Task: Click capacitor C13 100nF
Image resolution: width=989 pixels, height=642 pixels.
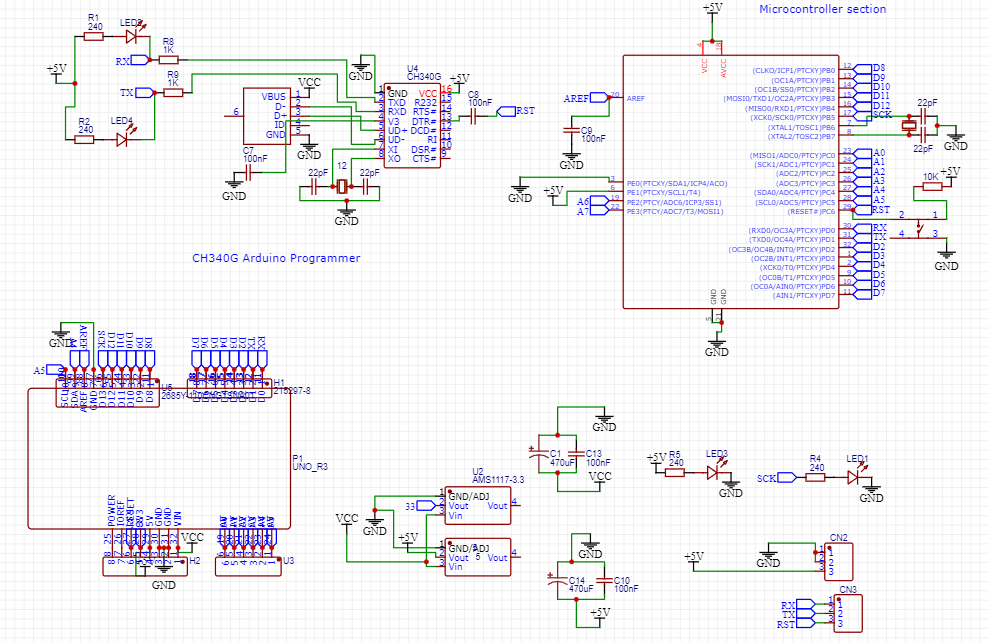Action: coord(575,453)
